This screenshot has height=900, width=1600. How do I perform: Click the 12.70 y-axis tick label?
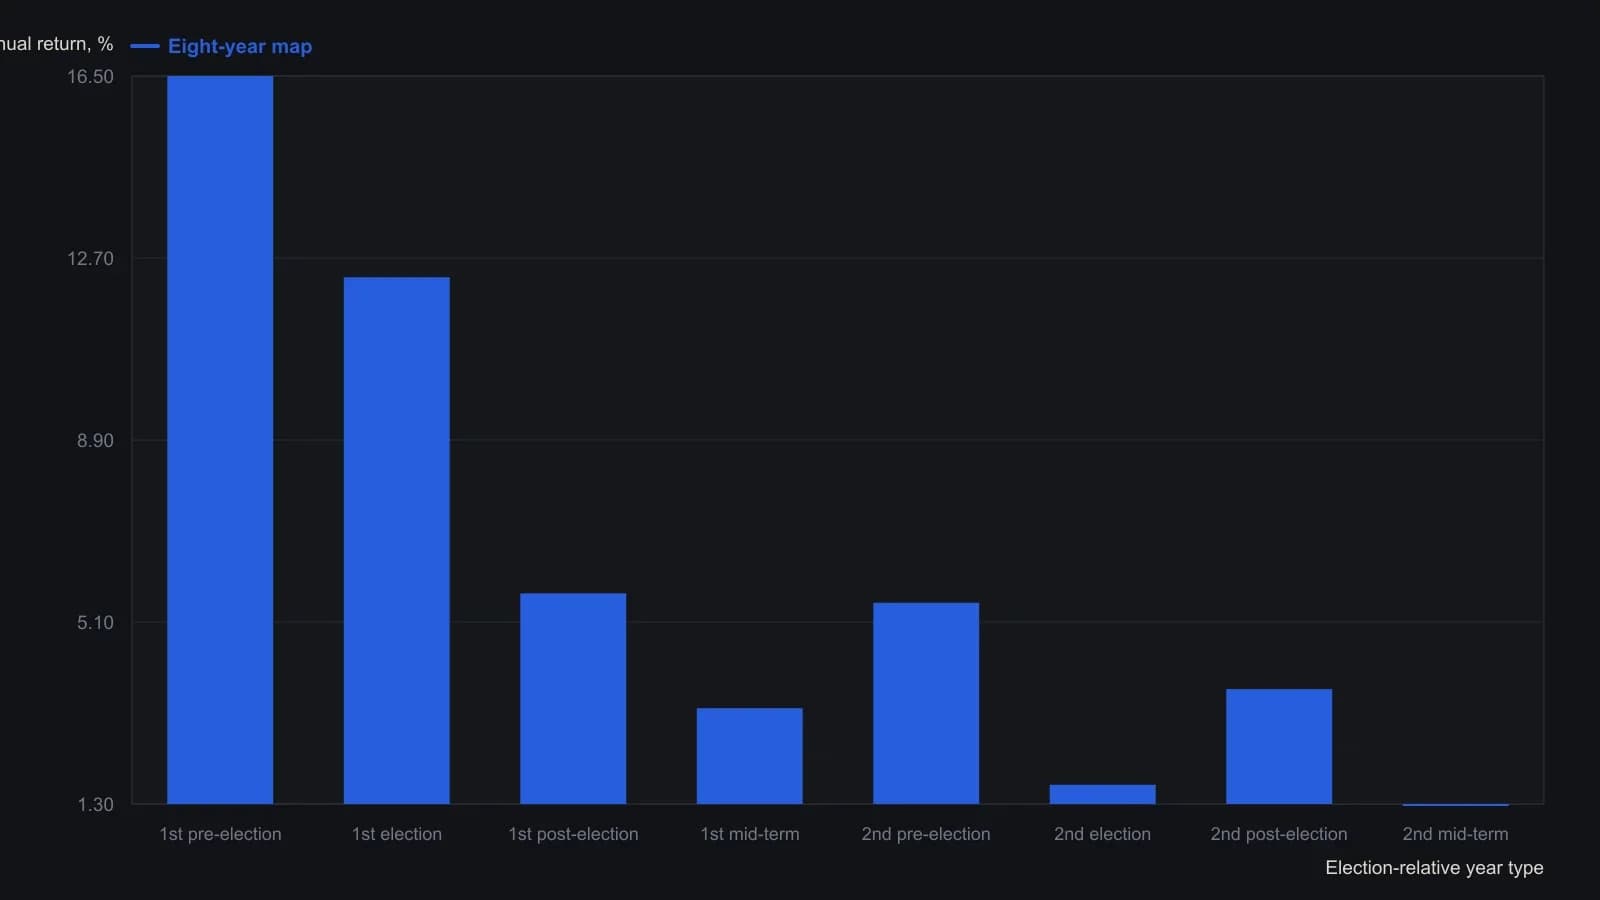pyautogui.click(x=90, y=259)
